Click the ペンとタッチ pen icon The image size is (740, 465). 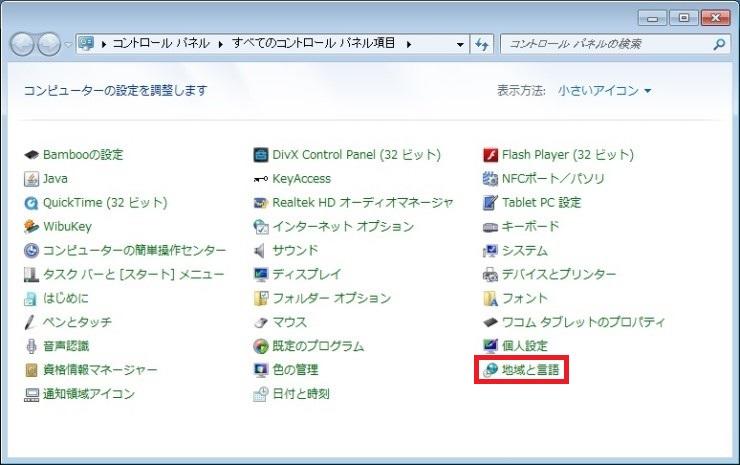[x=31, y=322]
